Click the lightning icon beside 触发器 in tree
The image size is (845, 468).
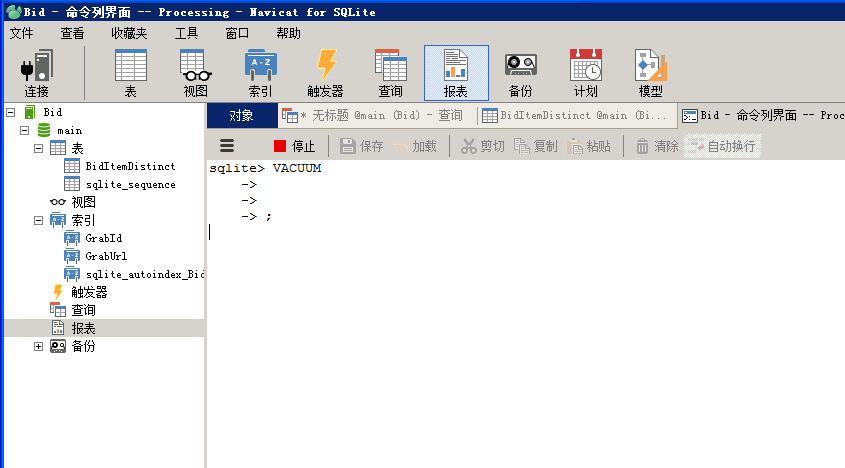coord(58,292)
